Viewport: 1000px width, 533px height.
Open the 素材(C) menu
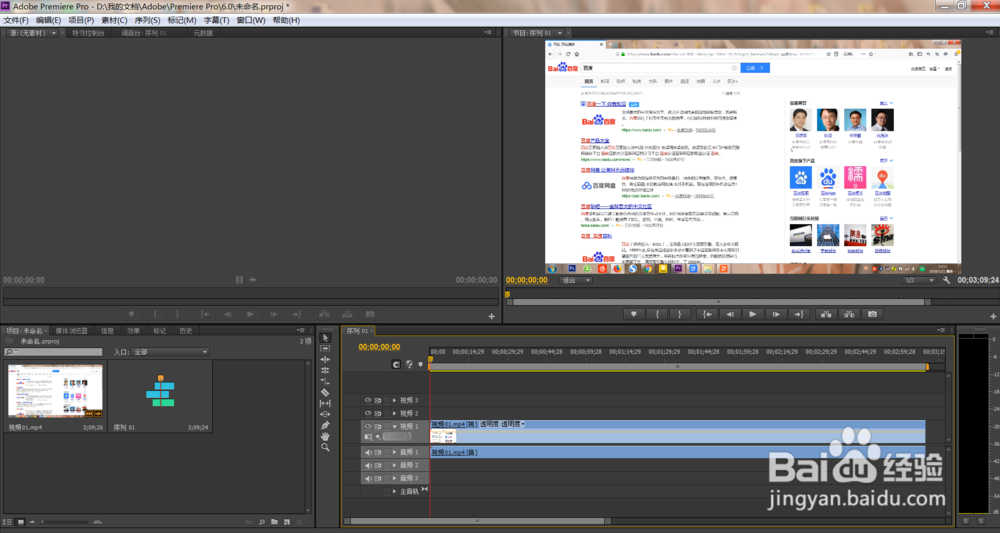114,20
